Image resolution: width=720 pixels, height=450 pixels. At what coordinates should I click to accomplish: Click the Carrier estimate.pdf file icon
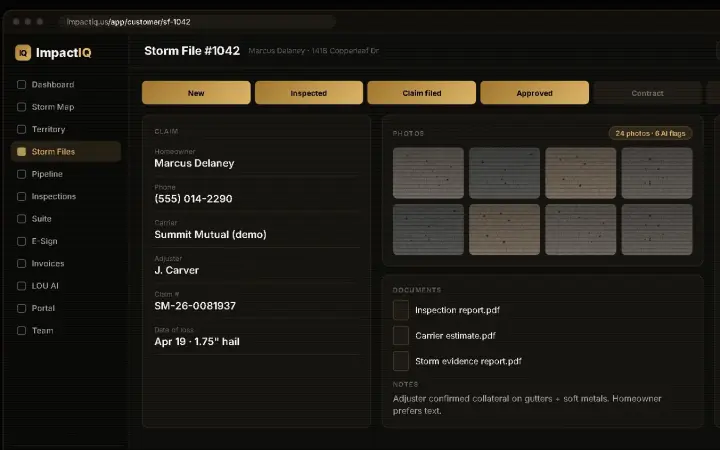click(x=401, y=336)
